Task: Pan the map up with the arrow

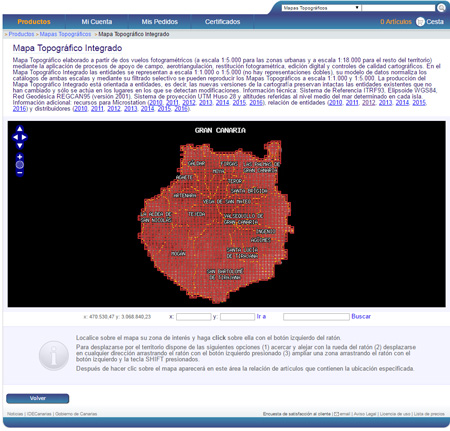Action: click(20, 129)
